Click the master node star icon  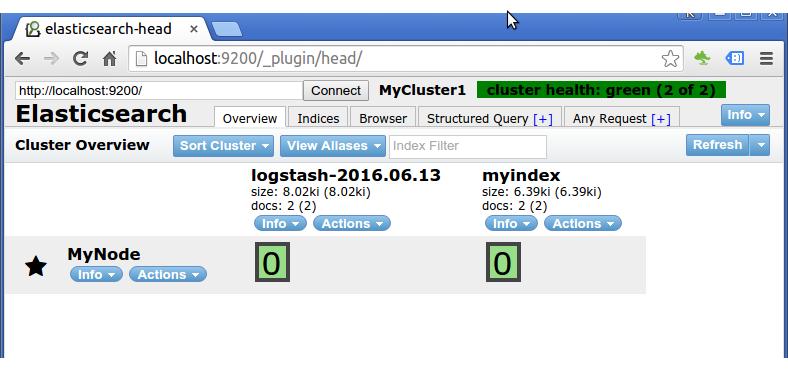coord(36,266)
